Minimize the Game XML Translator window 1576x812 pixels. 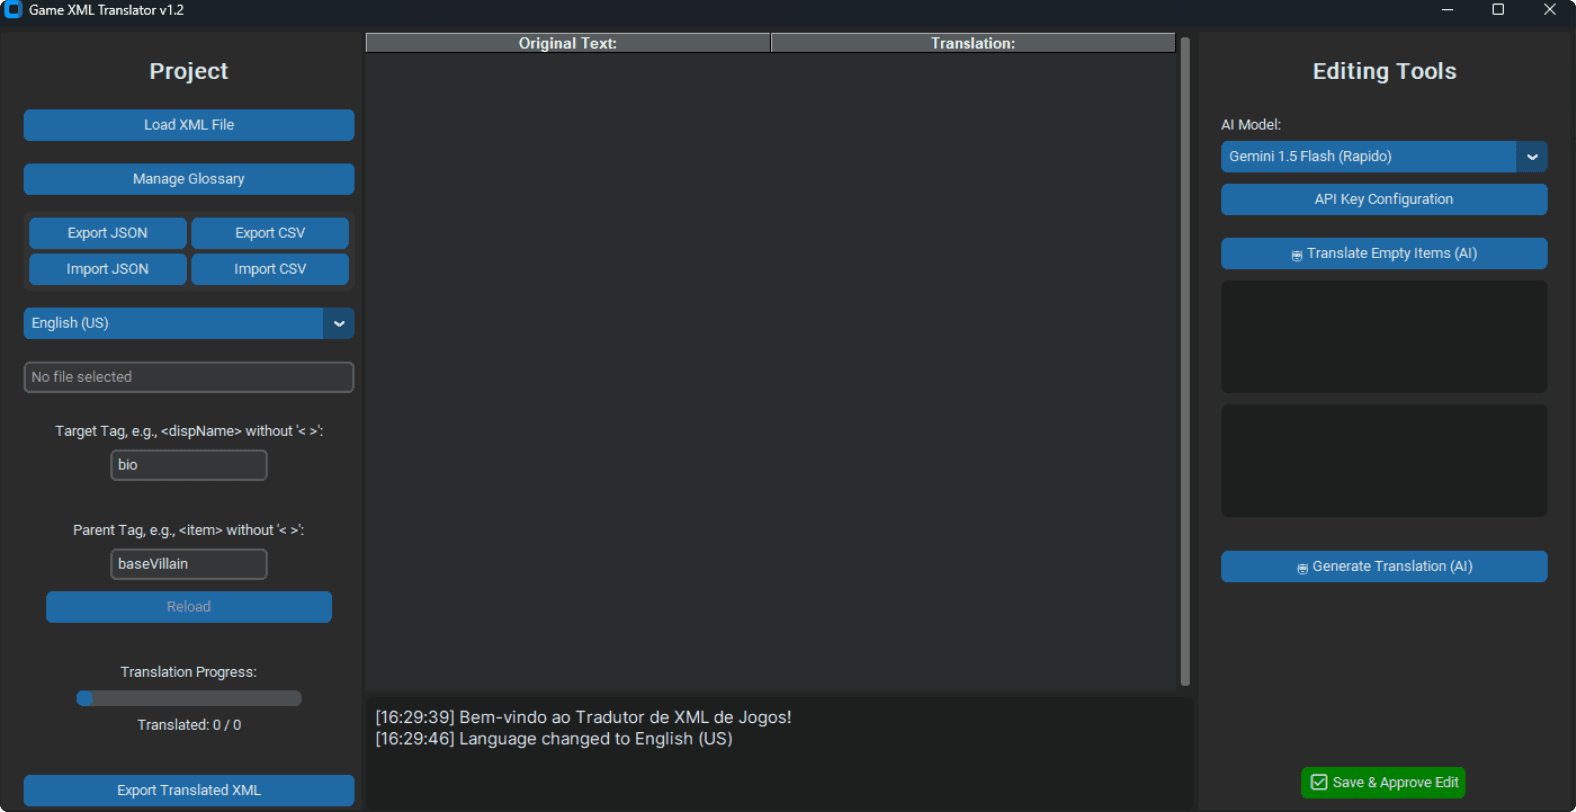[1447, 10]
